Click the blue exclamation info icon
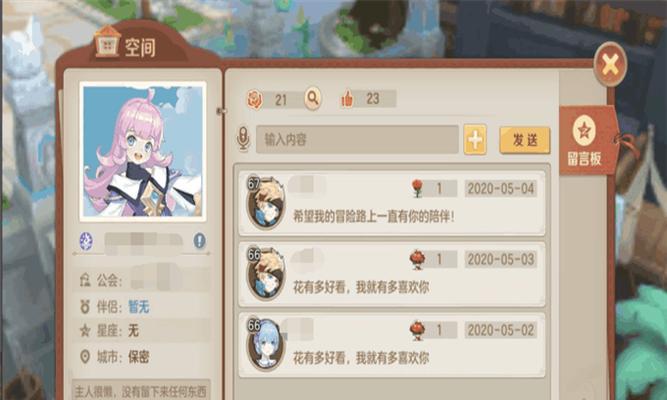This screenshot has width=667, height=400. tap(200, 241)
